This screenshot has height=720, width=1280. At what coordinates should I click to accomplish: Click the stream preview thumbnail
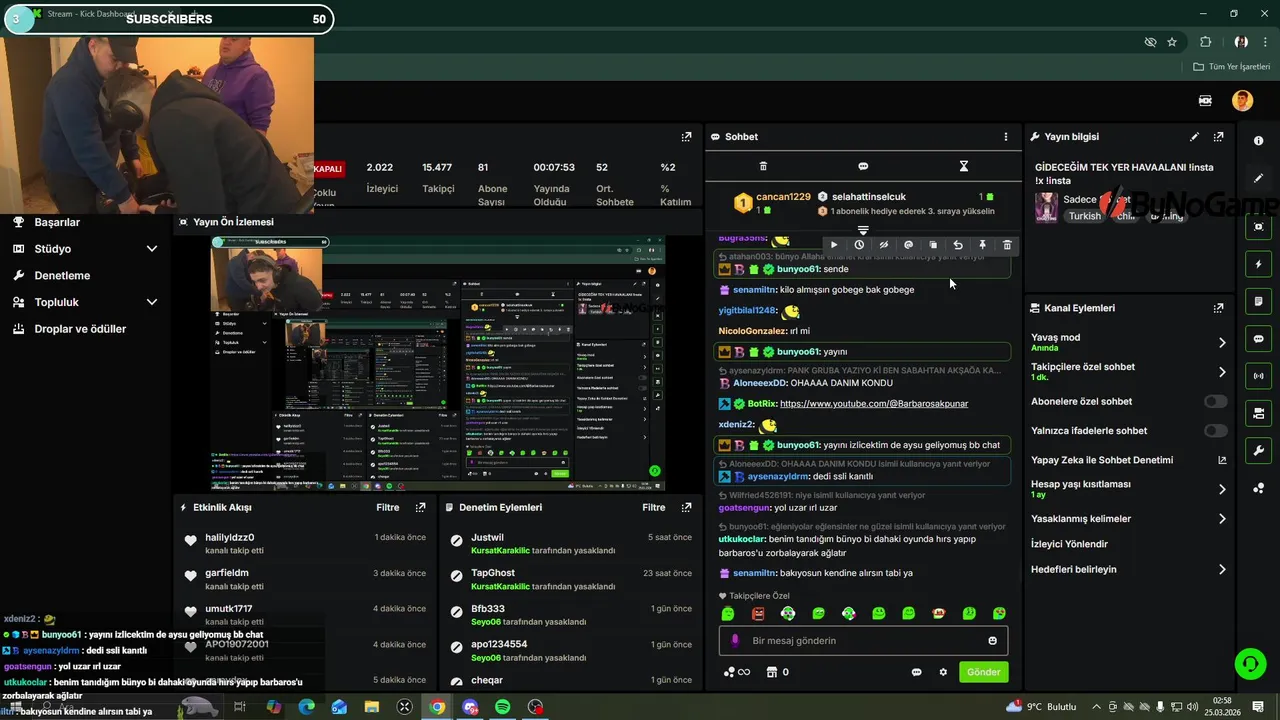coord(438,363)
